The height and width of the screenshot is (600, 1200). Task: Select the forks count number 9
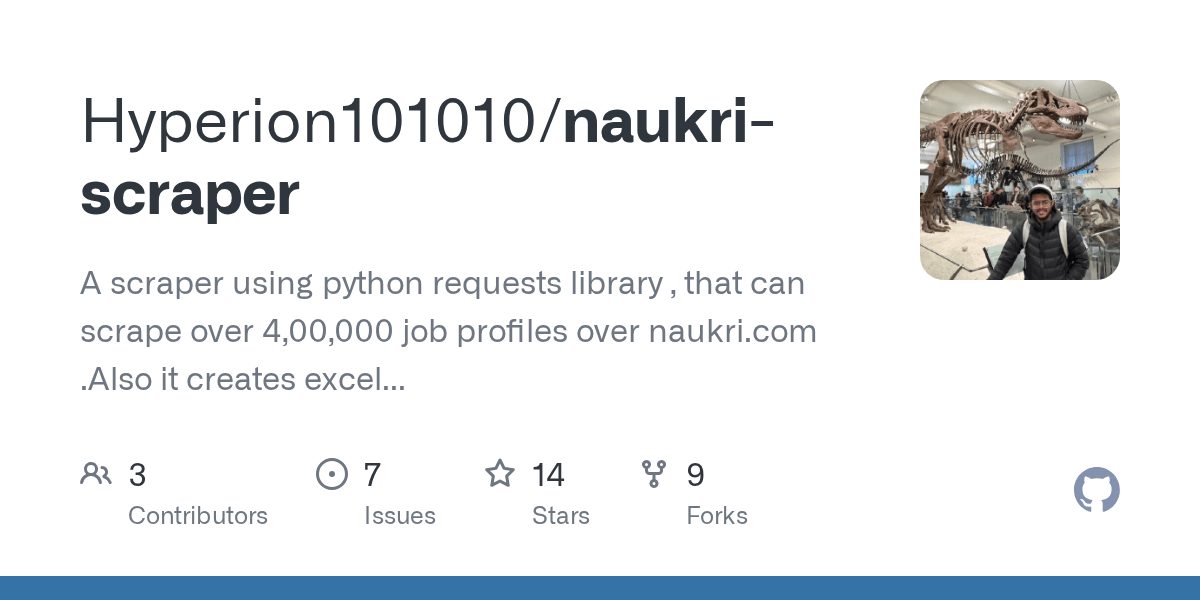pos(695,475)
